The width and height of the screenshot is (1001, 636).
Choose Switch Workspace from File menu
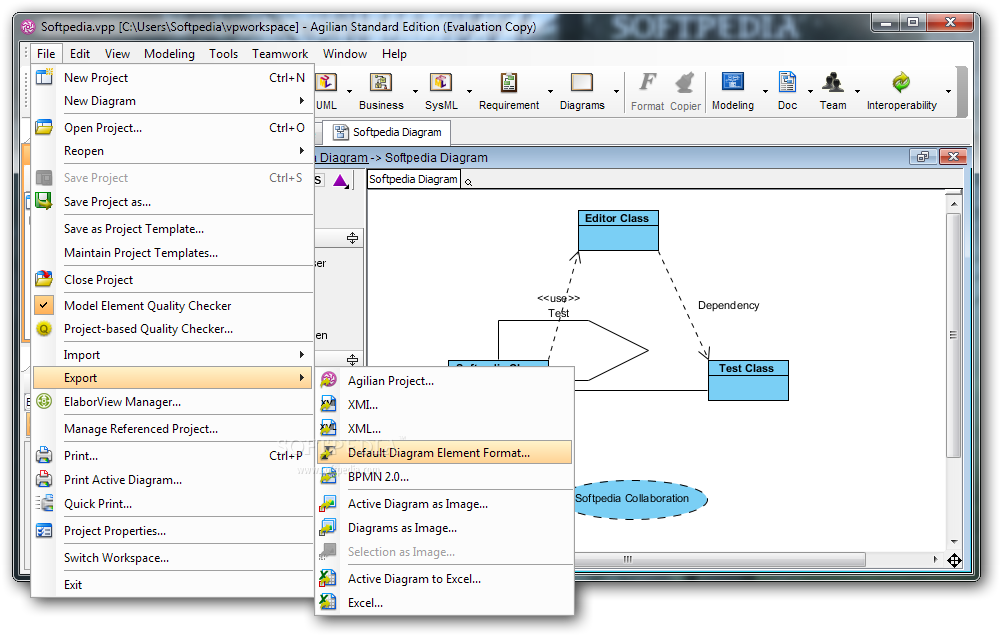click(x=173, y=557)
